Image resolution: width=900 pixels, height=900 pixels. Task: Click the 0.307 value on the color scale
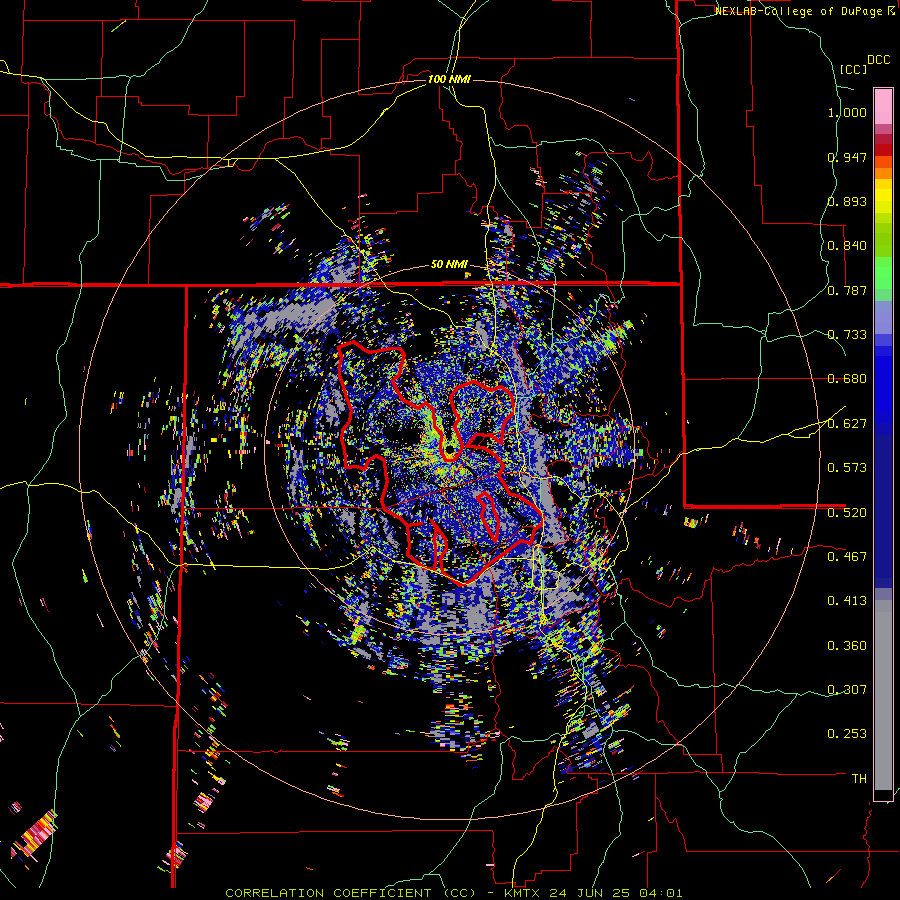(847, 690)
